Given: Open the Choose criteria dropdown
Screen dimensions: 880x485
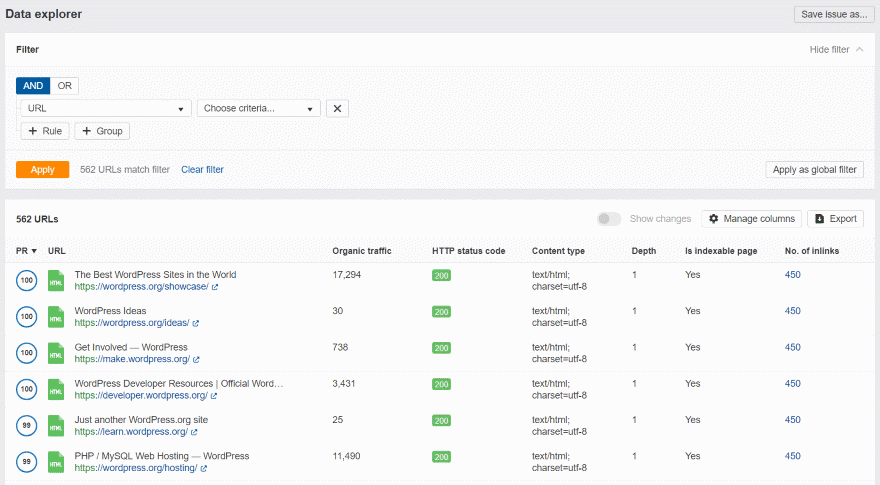Looking at the screenshot, I should tap(258, 109).
